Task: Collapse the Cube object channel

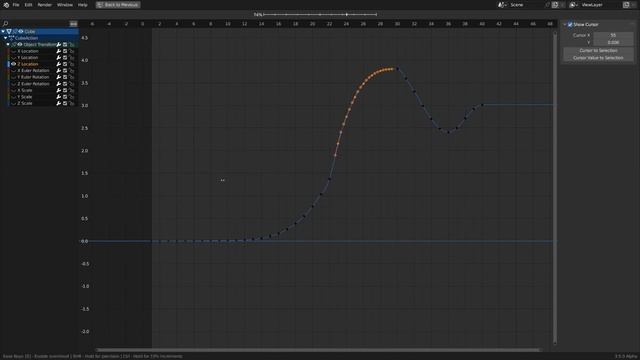Action: 3,31
